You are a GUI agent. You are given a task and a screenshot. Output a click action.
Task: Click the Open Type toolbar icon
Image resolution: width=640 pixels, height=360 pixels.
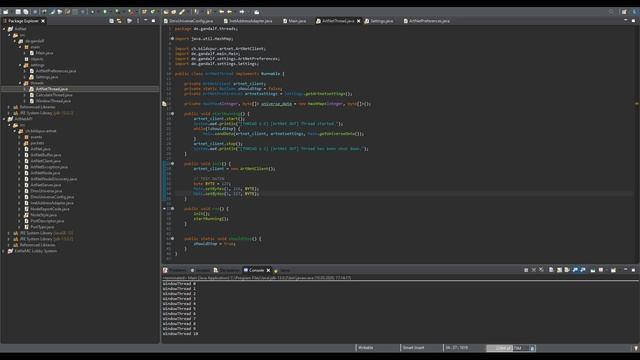(x=166, y=12)
